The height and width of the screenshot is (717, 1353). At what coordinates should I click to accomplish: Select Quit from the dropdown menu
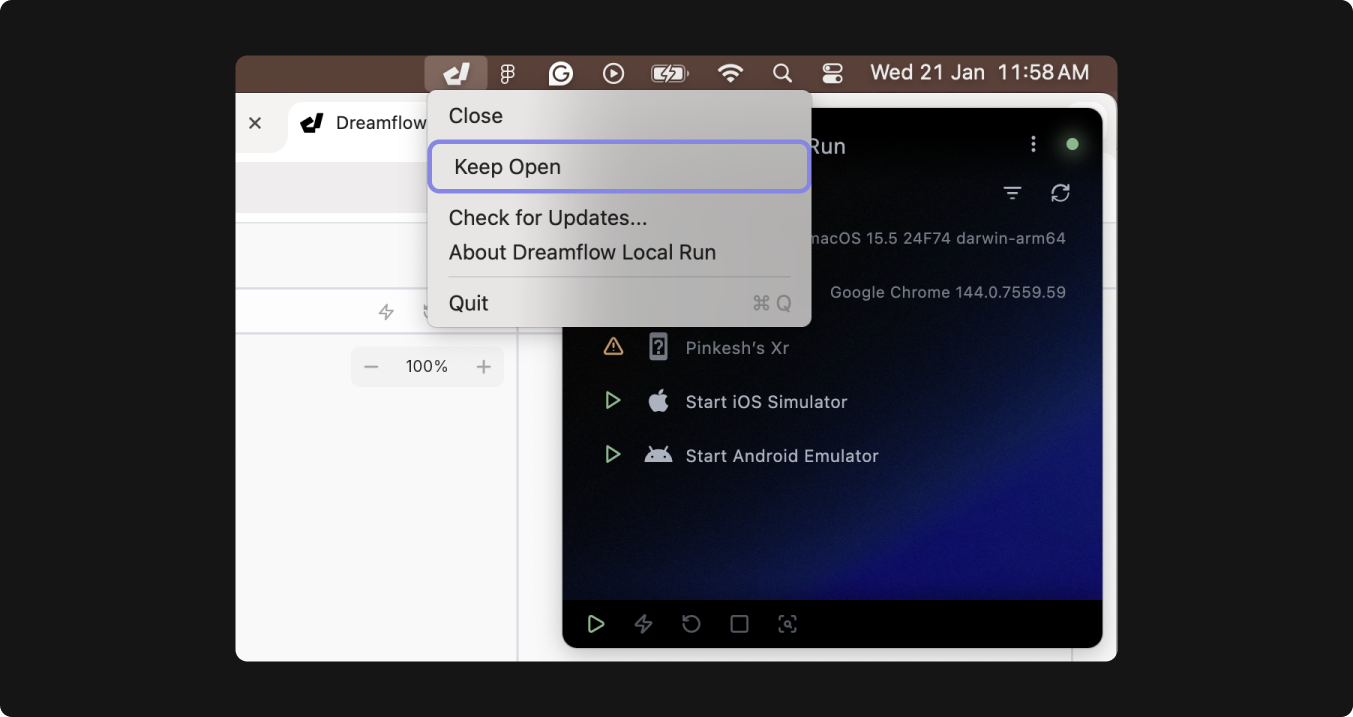(x=468, y=303)
